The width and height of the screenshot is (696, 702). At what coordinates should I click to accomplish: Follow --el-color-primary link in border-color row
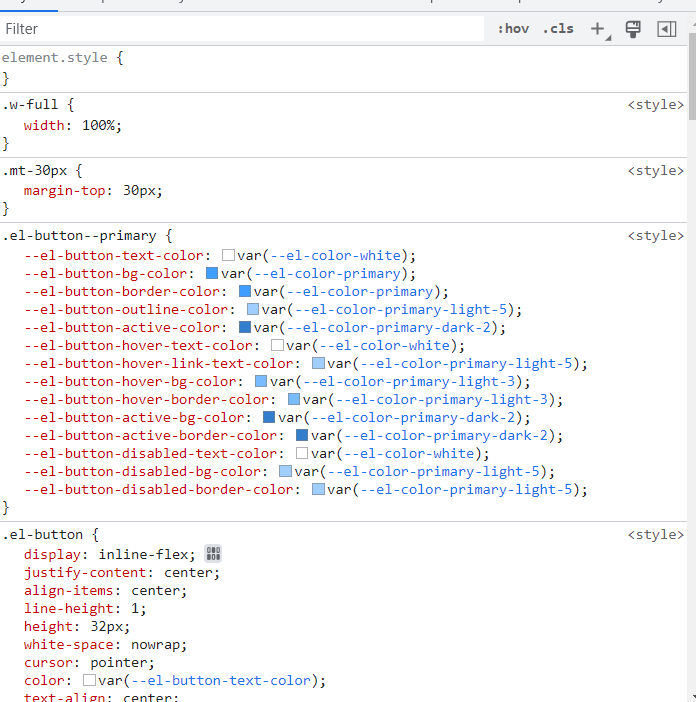coord(360,291)
